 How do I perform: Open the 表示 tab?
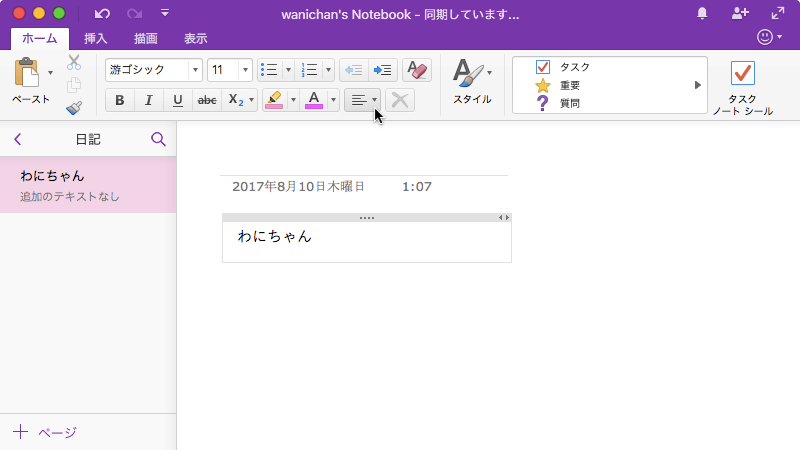(196, 38)
